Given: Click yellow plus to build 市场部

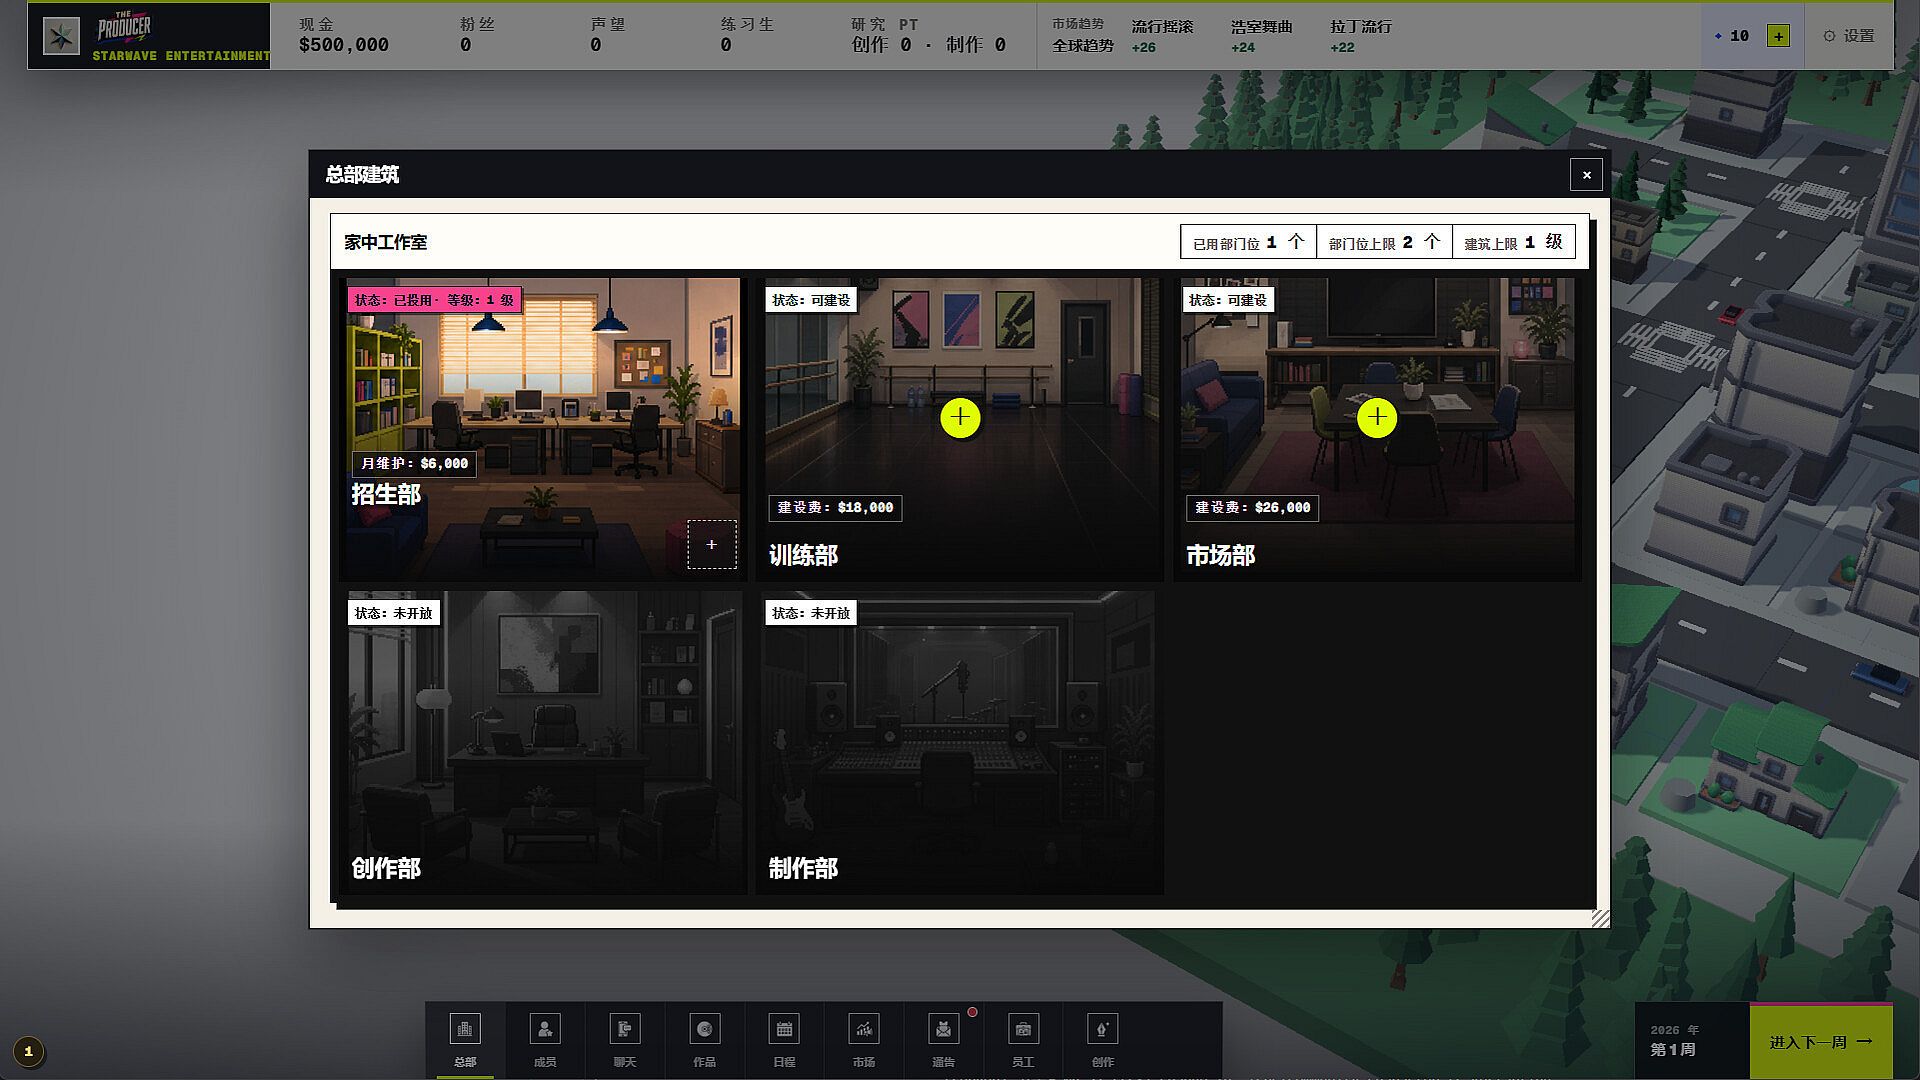Looking at the screenshot, I should point(1377,417).
